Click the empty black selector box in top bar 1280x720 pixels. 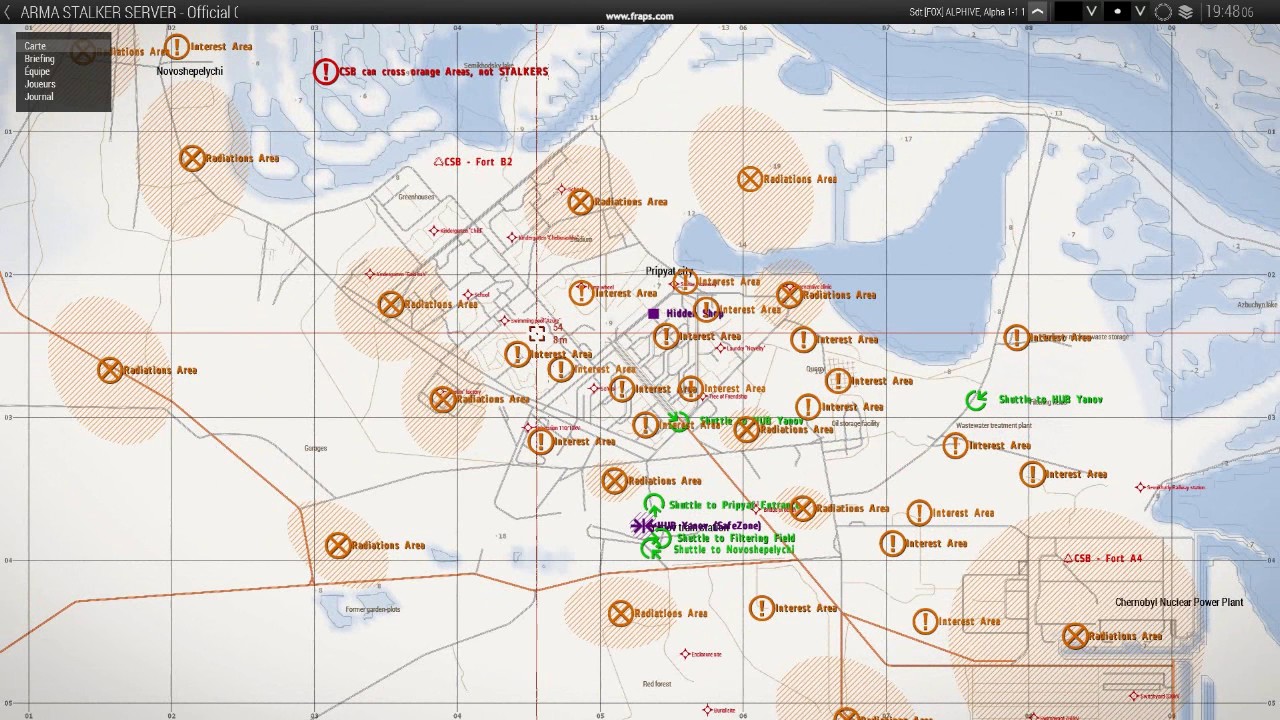click(x=1068, y=12)
